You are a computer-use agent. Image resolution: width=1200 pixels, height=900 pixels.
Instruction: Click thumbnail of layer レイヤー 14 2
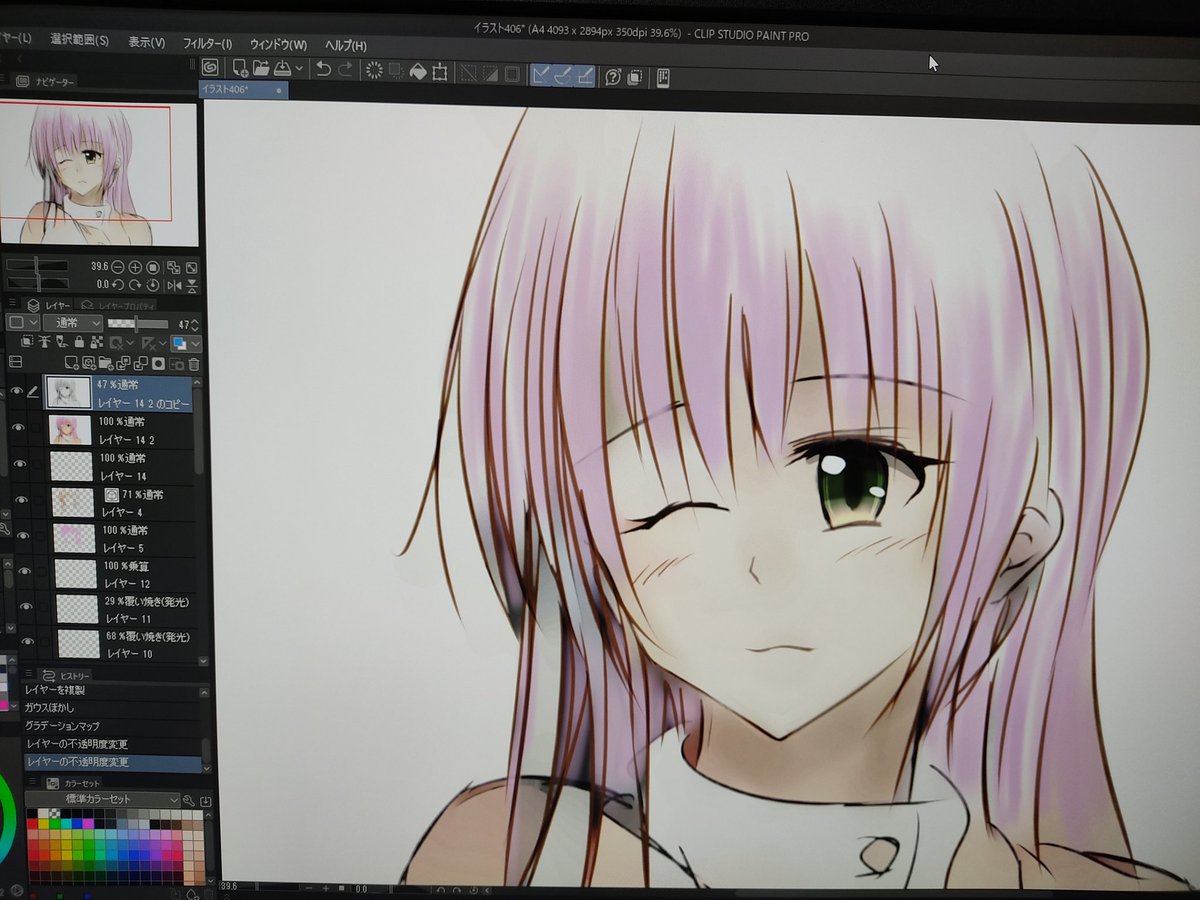tap(70, 429)
